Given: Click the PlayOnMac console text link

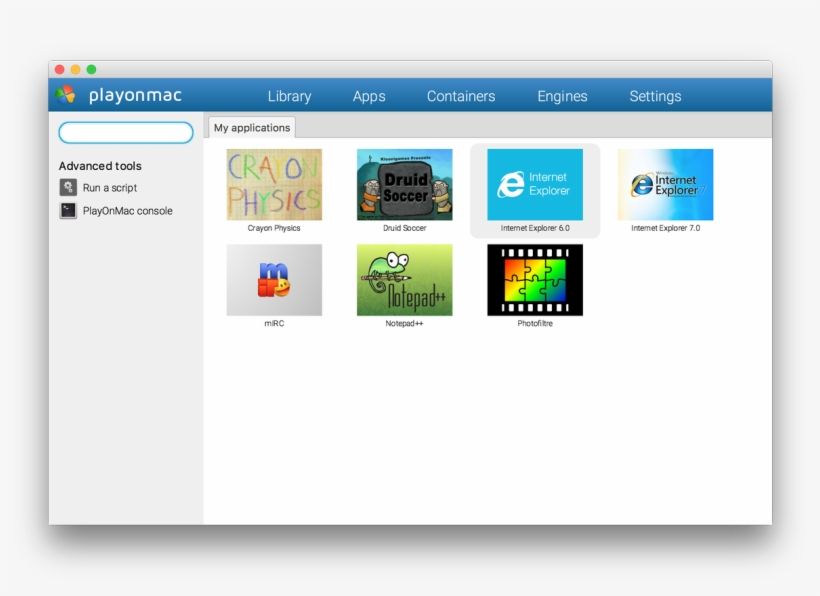Looking at the screenshot, I should [128, 211].
